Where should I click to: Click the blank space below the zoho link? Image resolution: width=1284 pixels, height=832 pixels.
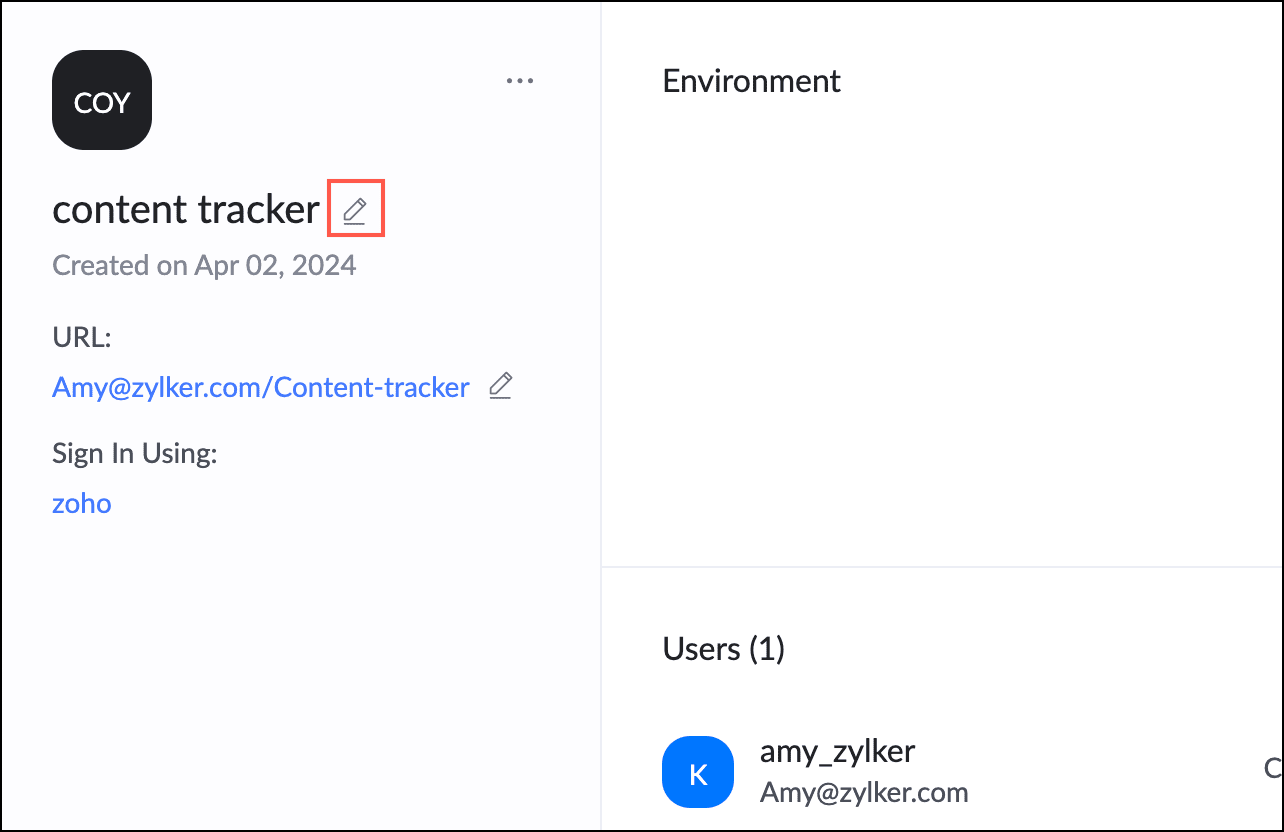[300, 670]
